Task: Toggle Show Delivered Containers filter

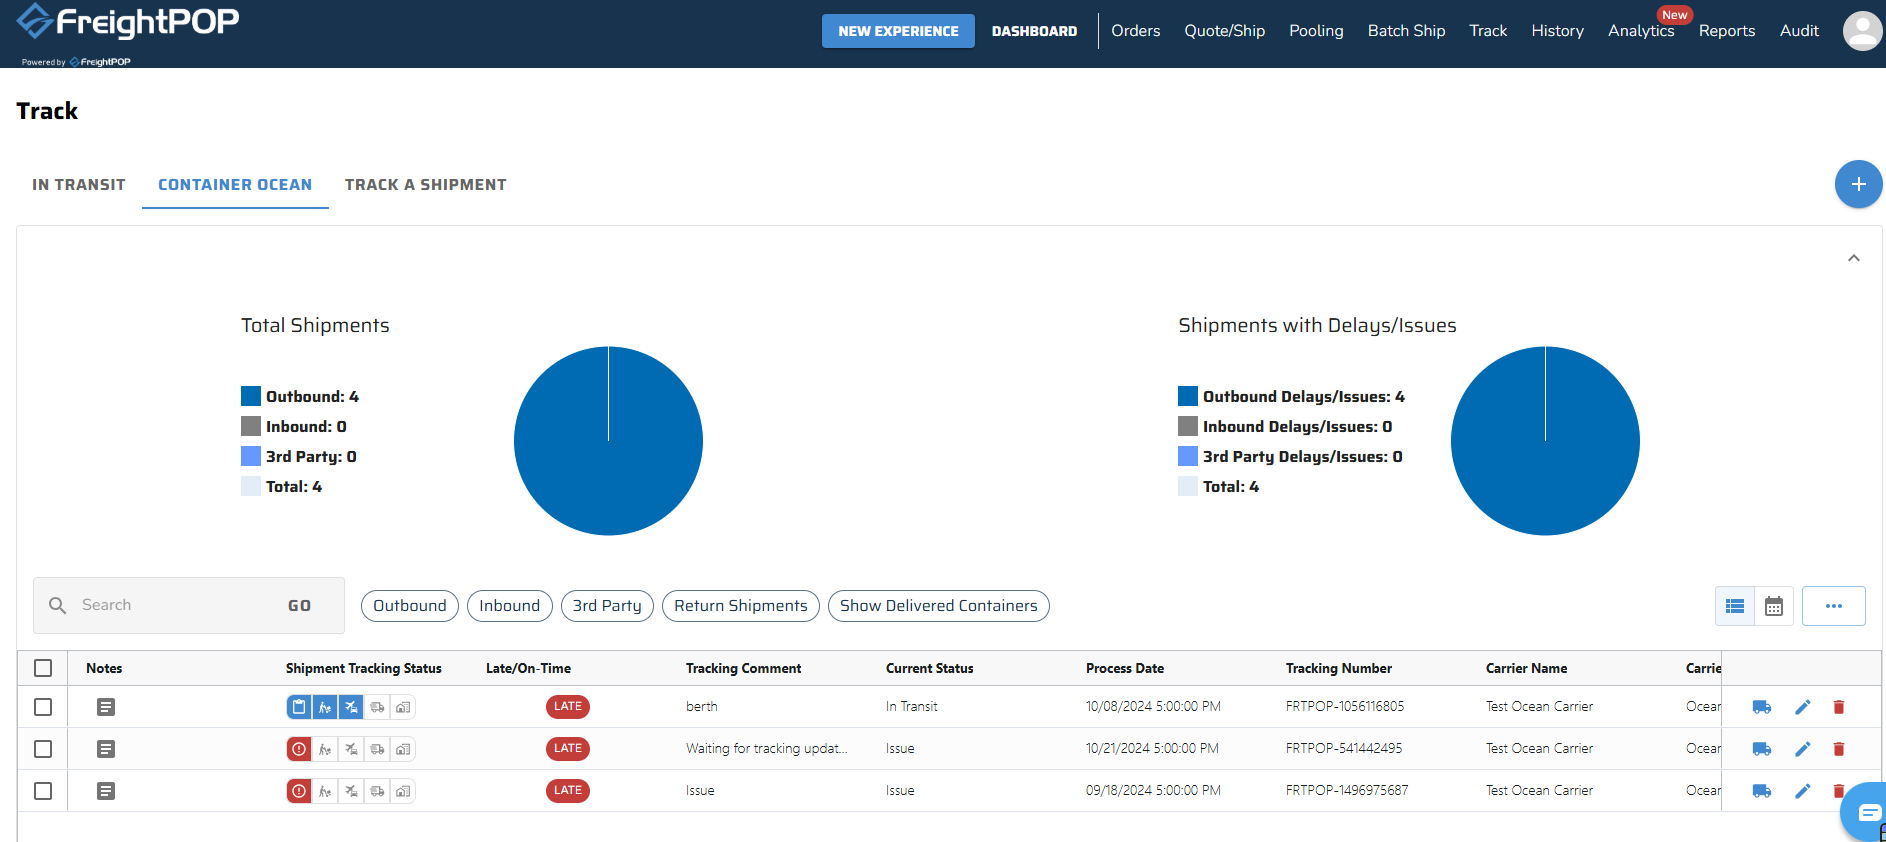Action: tap(939, 606)
